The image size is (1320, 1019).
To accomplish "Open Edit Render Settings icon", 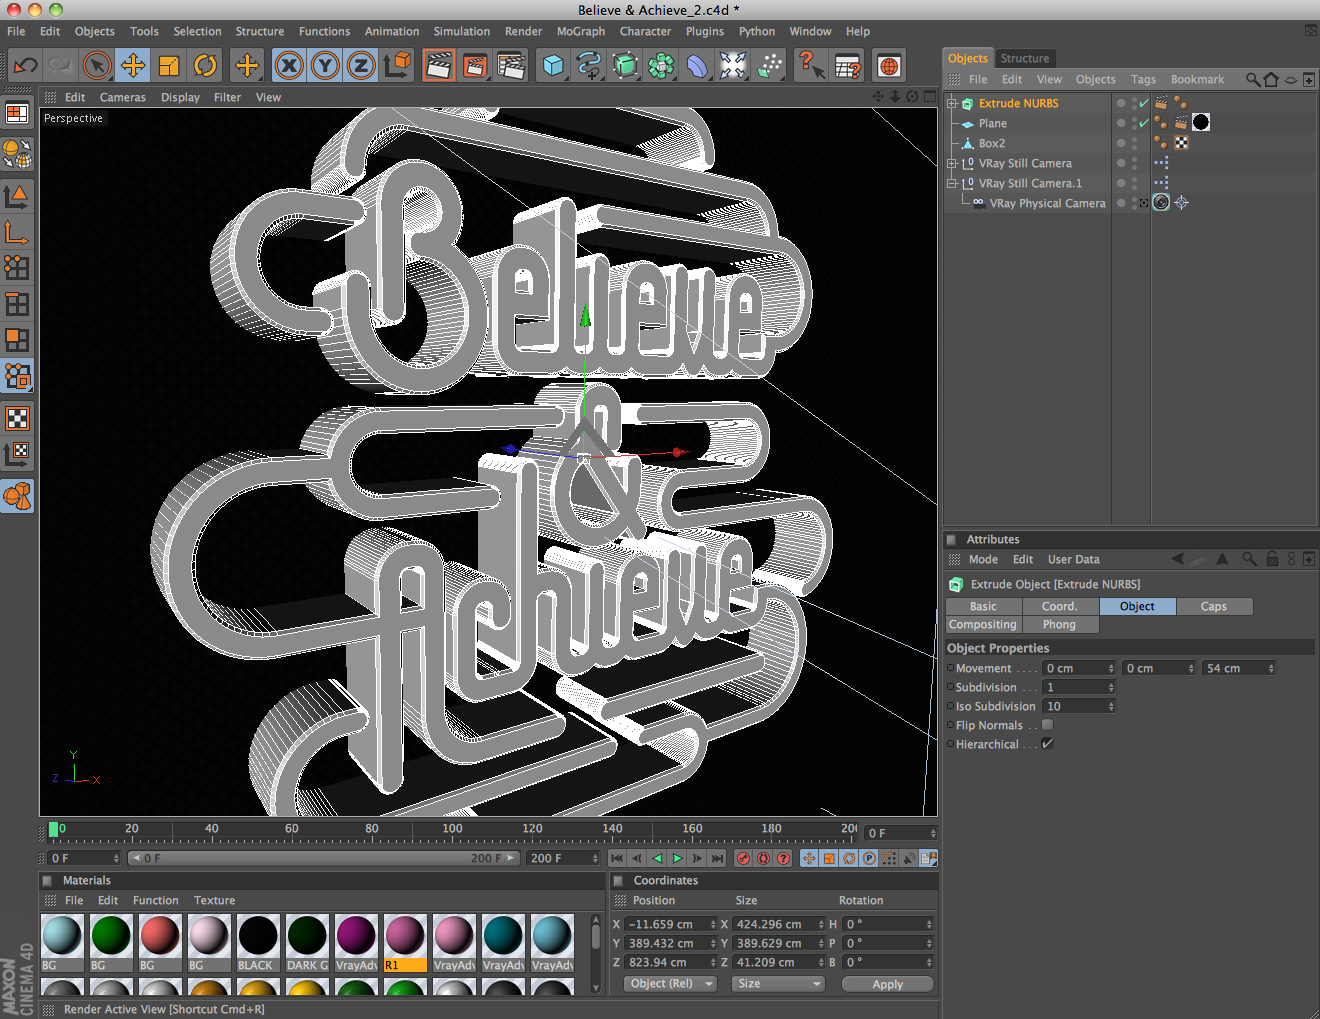I will click(x=510, y=66).
